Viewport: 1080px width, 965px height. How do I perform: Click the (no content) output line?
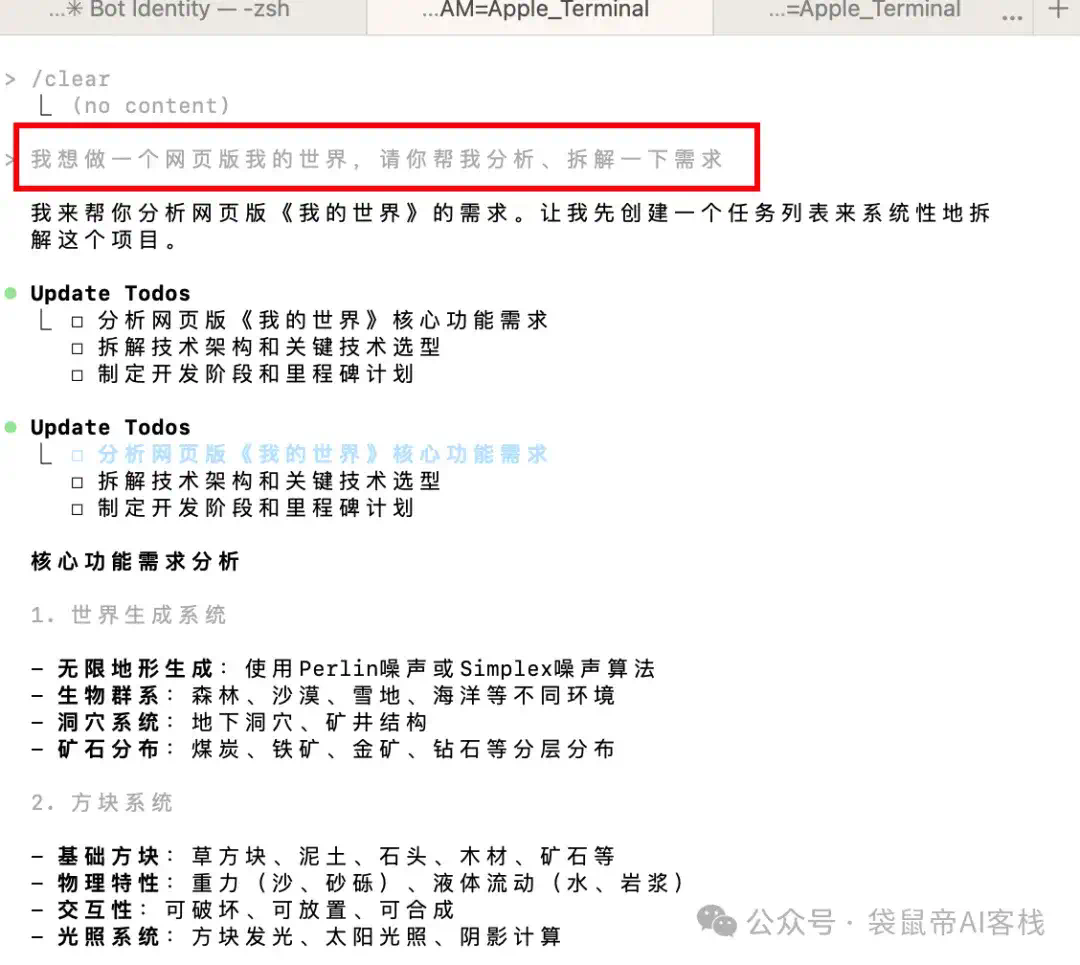(x=151, y=106)
